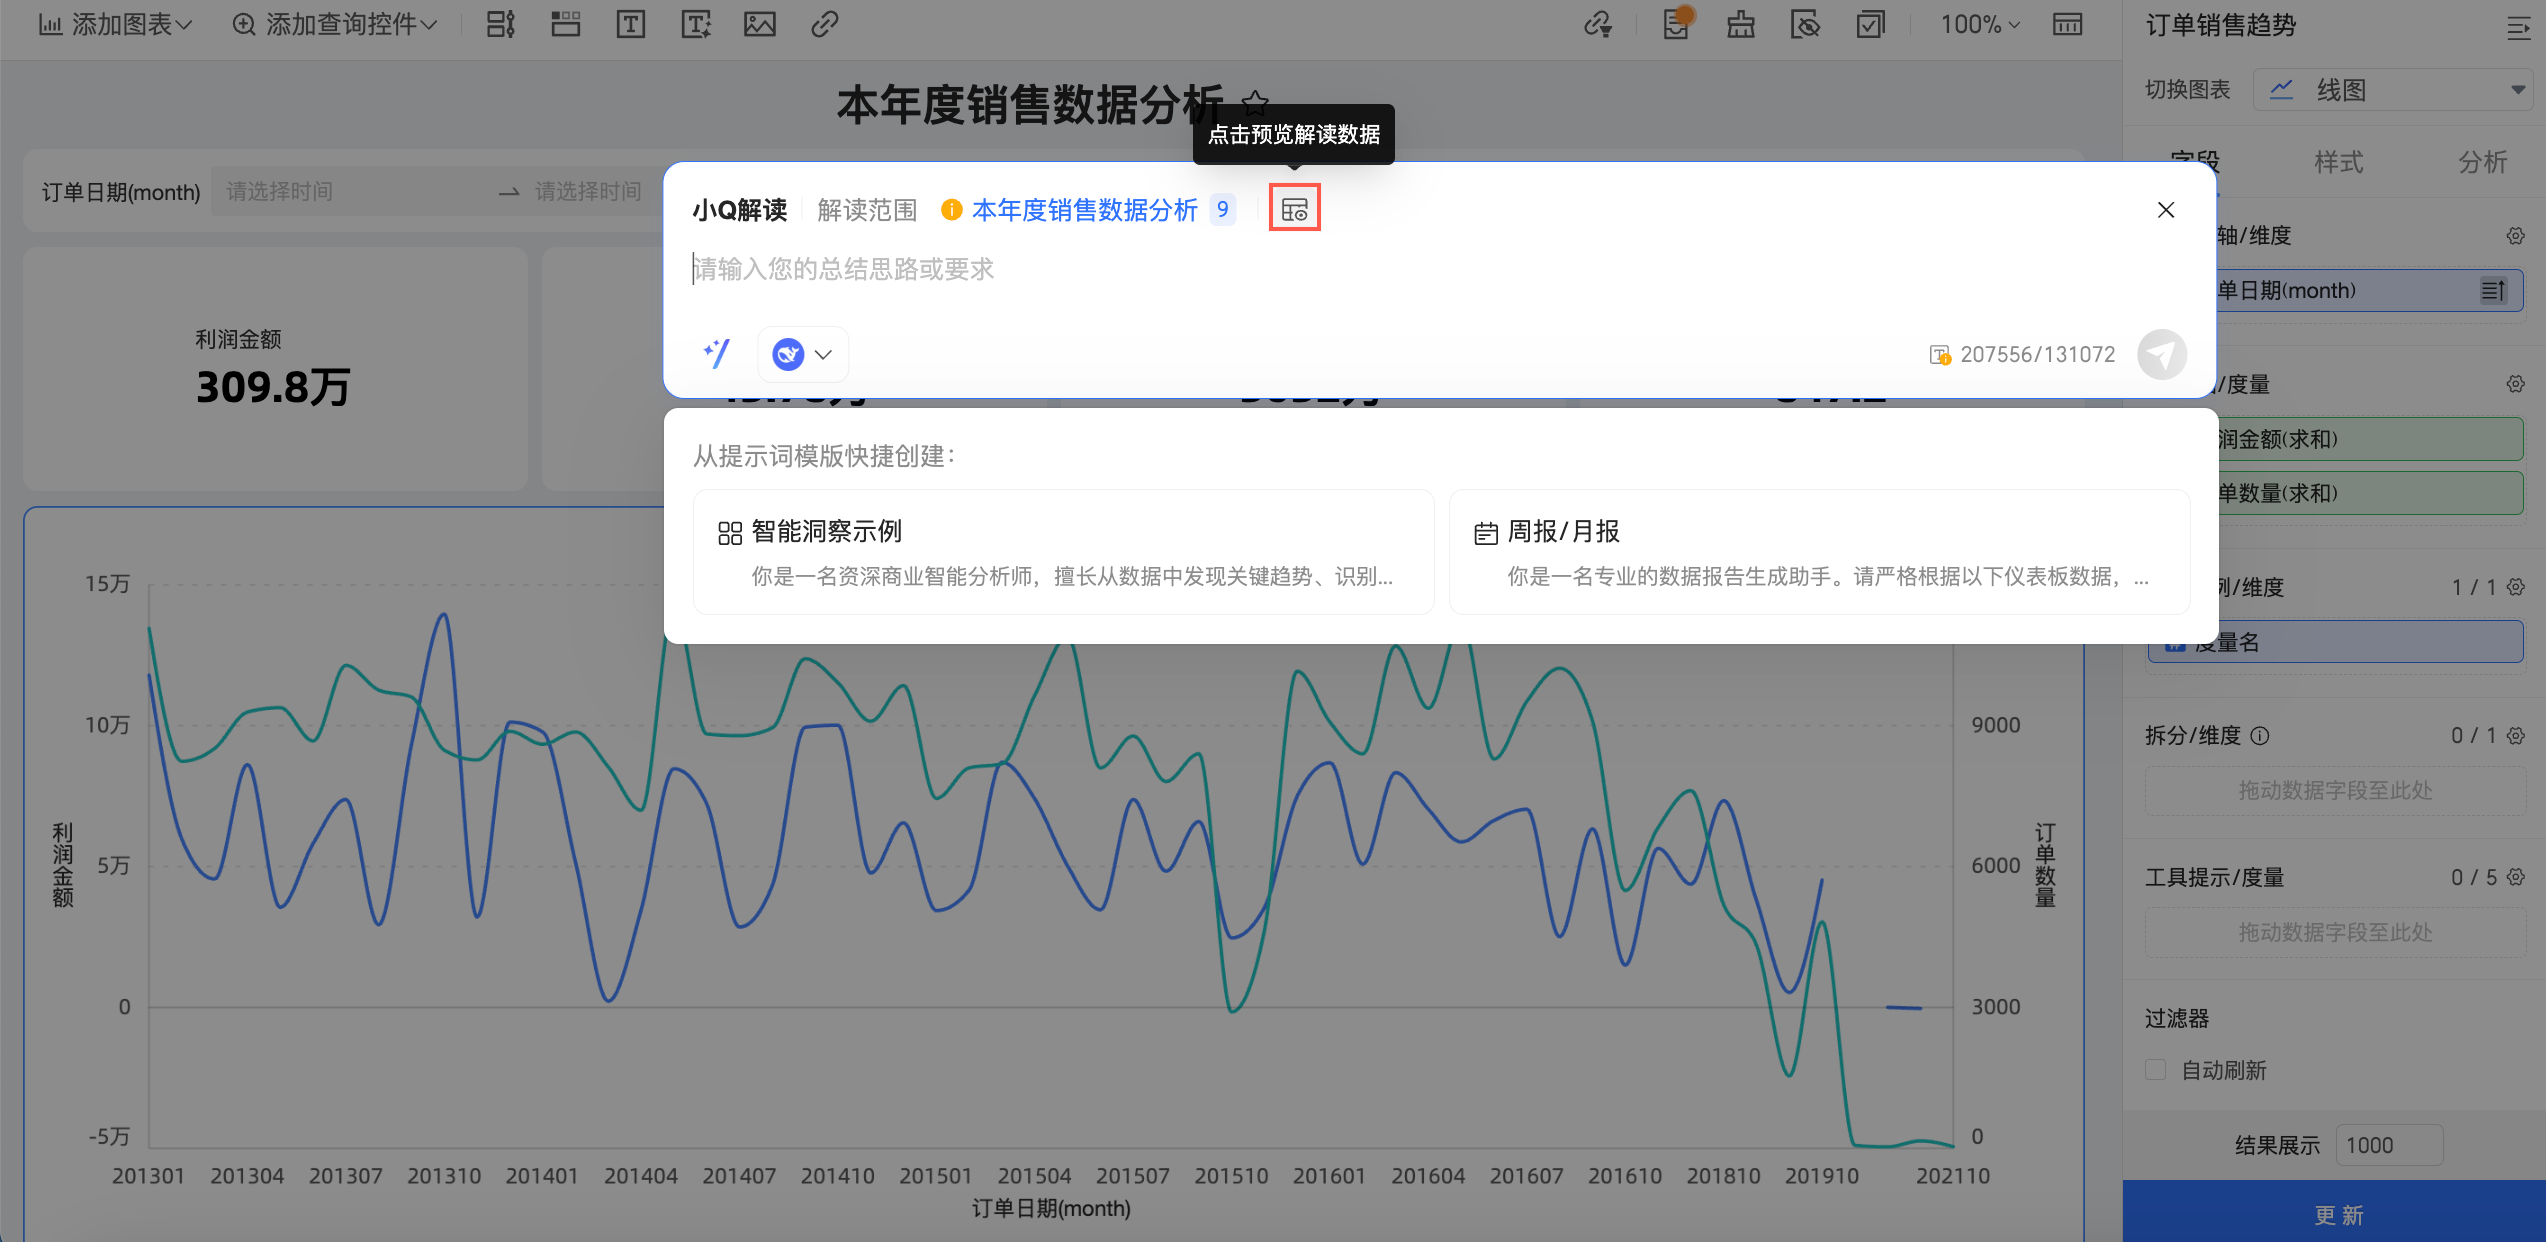The height and width of the screenshot is (1242, 2546).
Task: Click the text box toolbar icon
Action: tap(631, 24)
